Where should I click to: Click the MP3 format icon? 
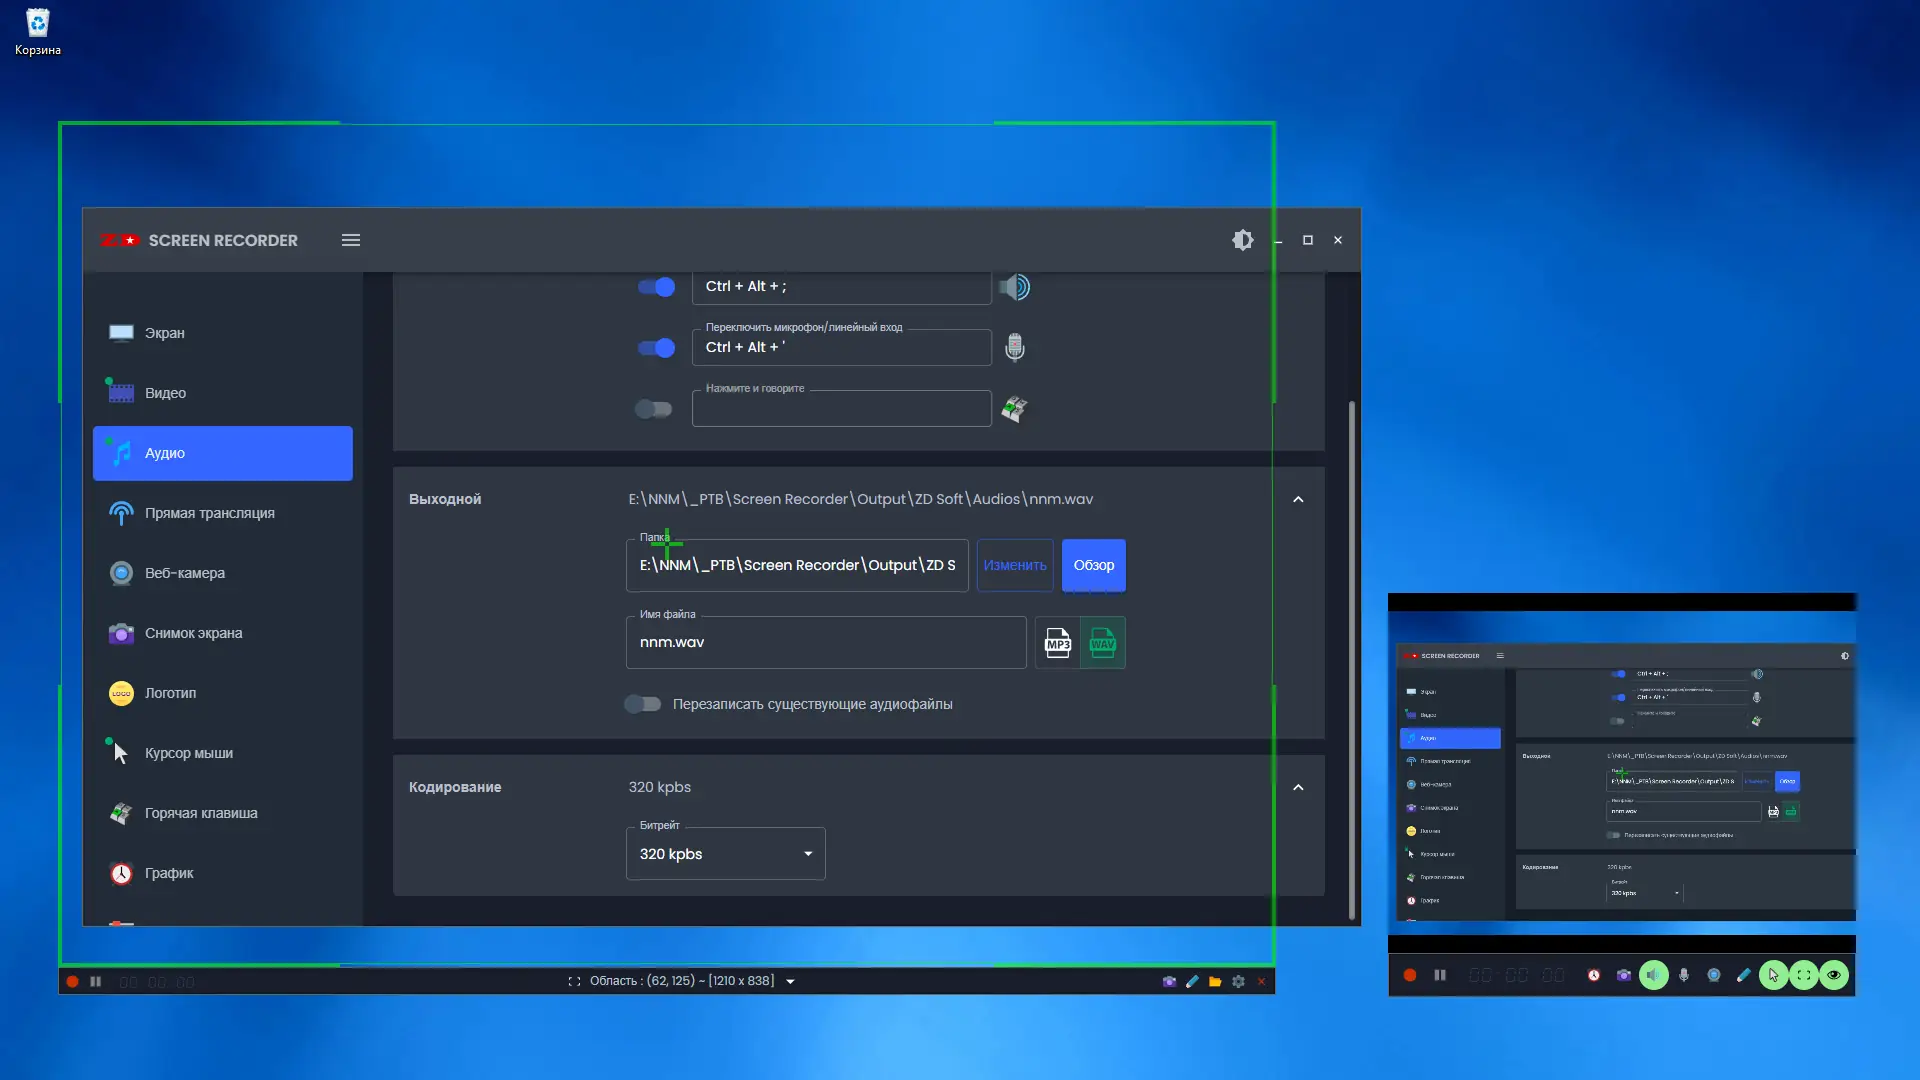tap(1057, 643)
